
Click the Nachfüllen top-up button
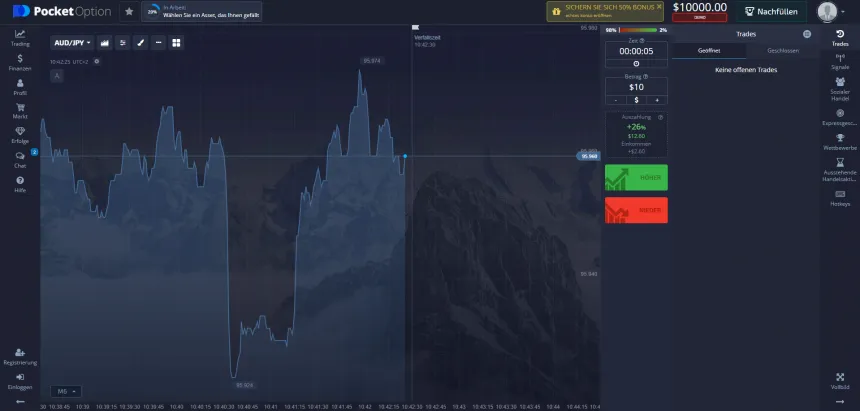[772, 12]
